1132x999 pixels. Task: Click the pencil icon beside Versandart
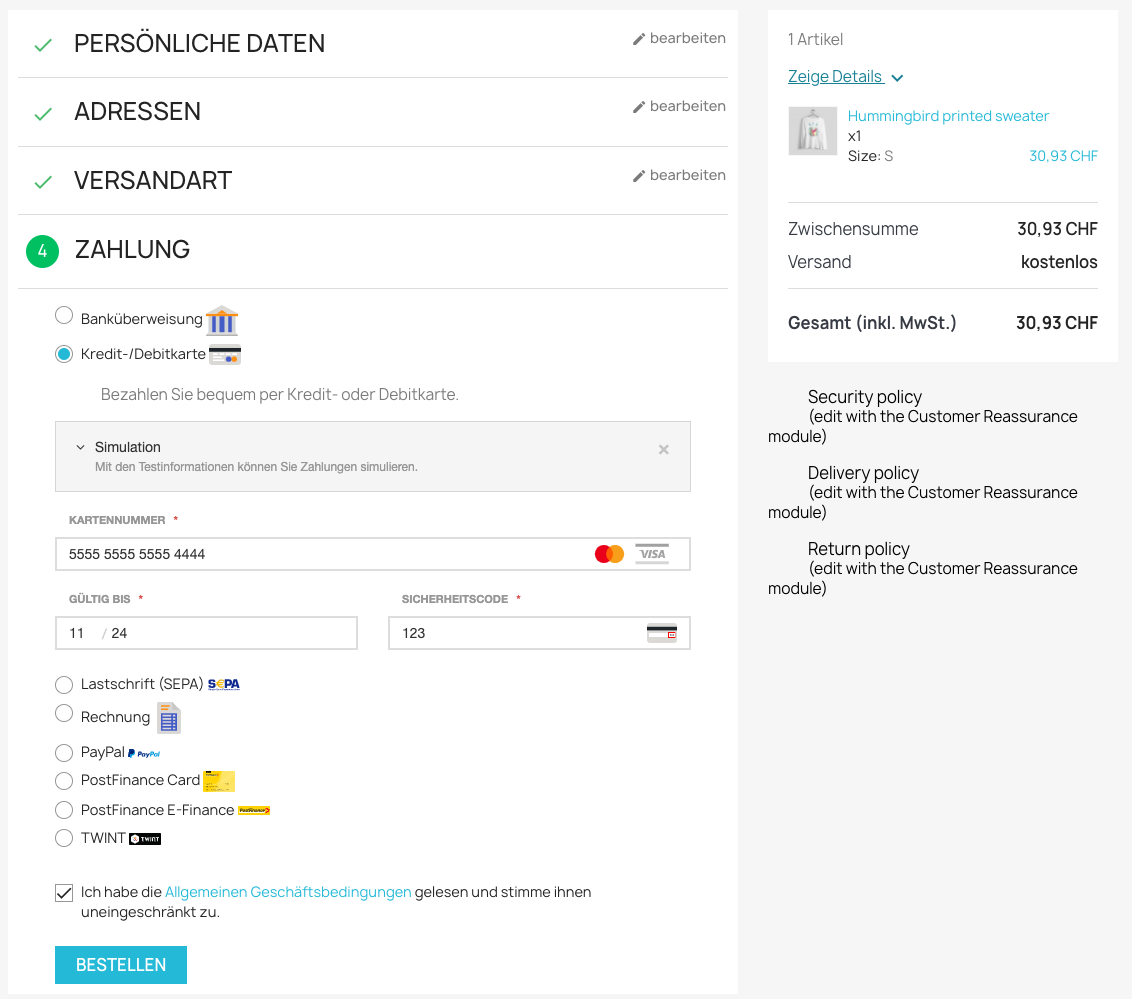[x=638, y=175]
